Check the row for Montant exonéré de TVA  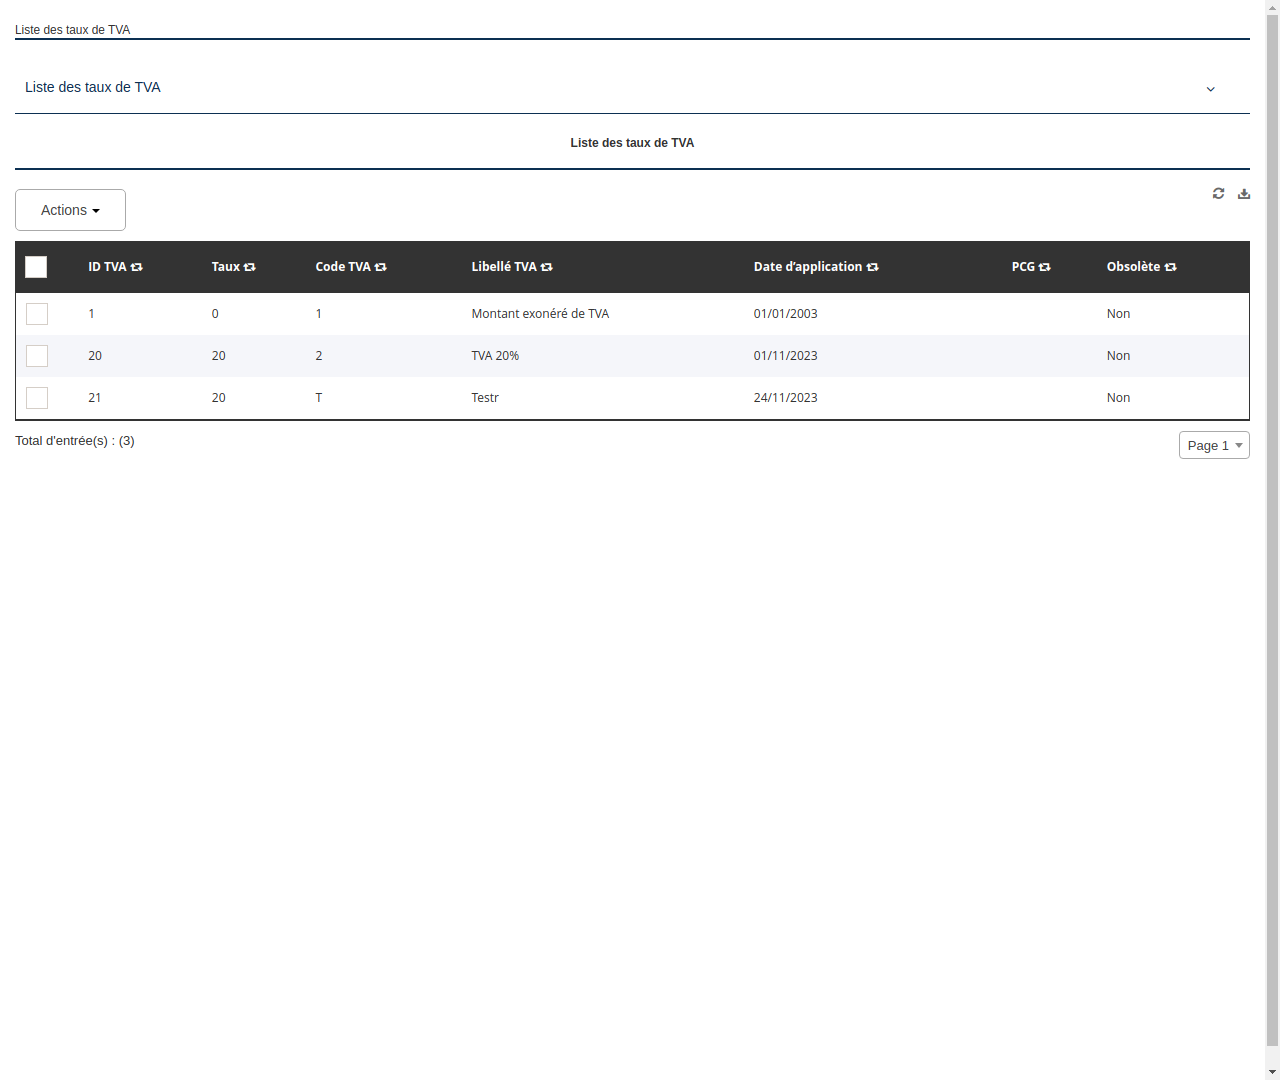37,313
